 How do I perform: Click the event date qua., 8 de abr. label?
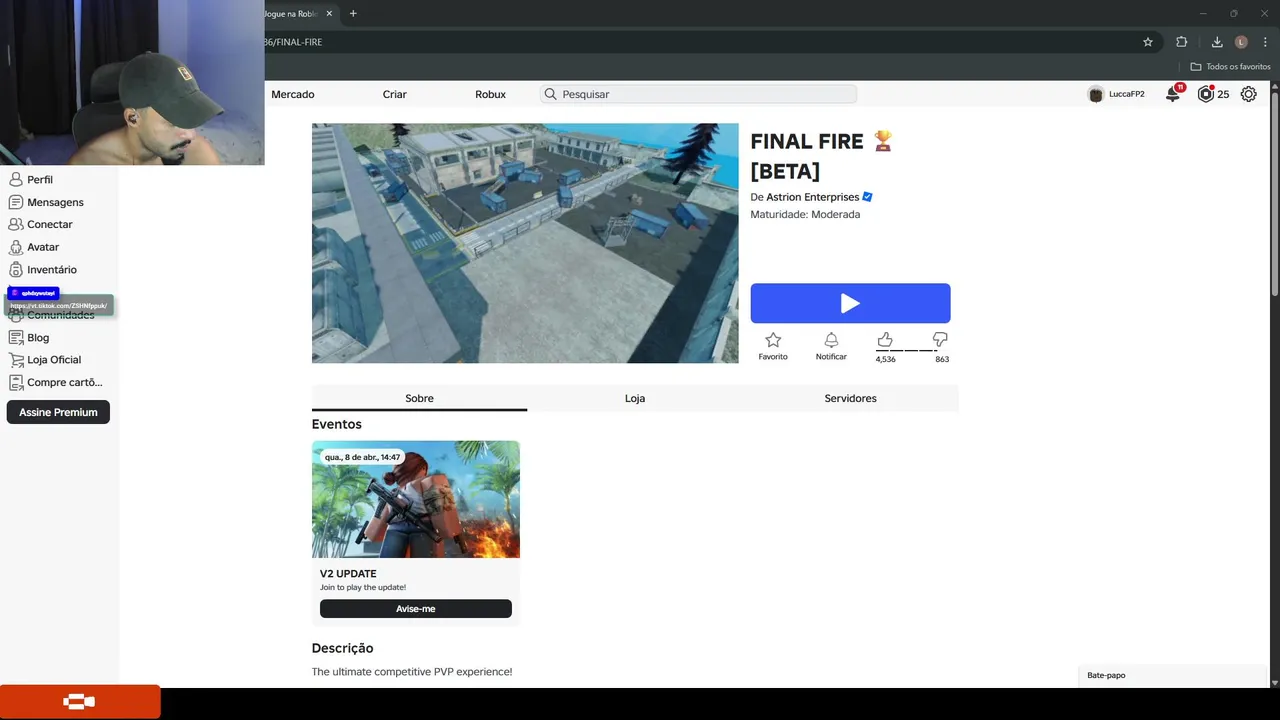[362, 457]
